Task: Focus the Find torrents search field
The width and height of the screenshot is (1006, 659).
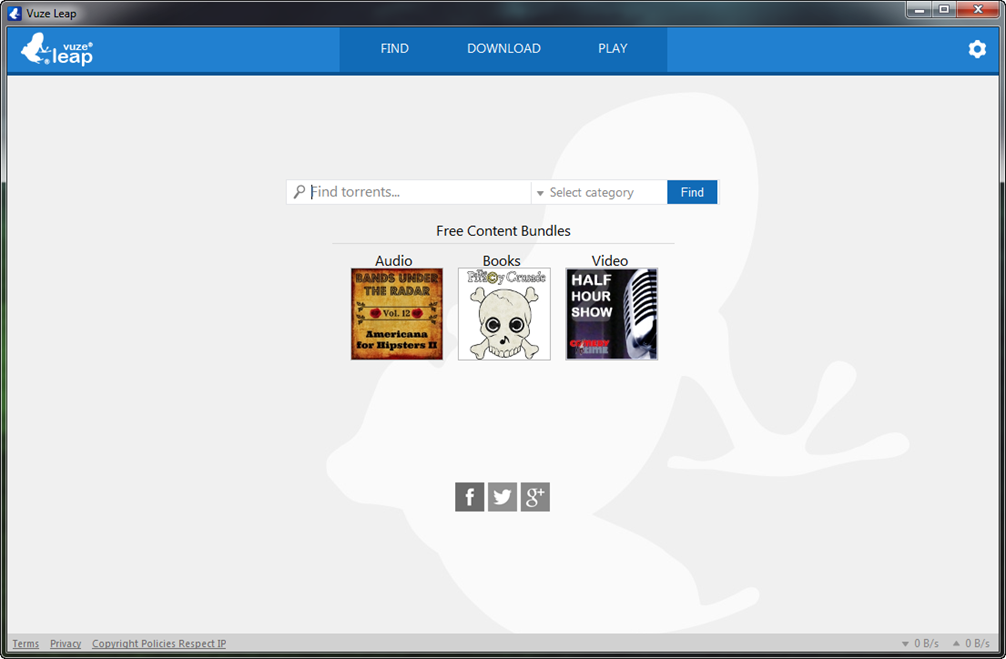Action: tap(409, 192)
